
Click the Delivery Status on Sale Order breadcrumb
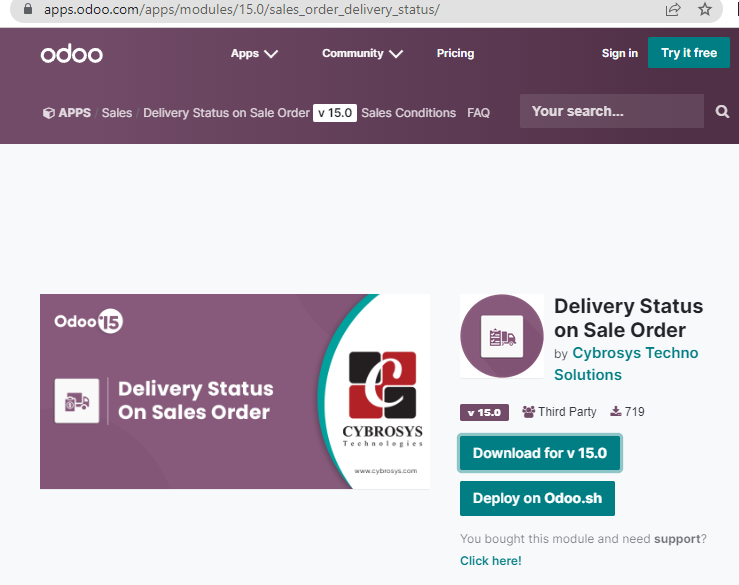point(226,113)
